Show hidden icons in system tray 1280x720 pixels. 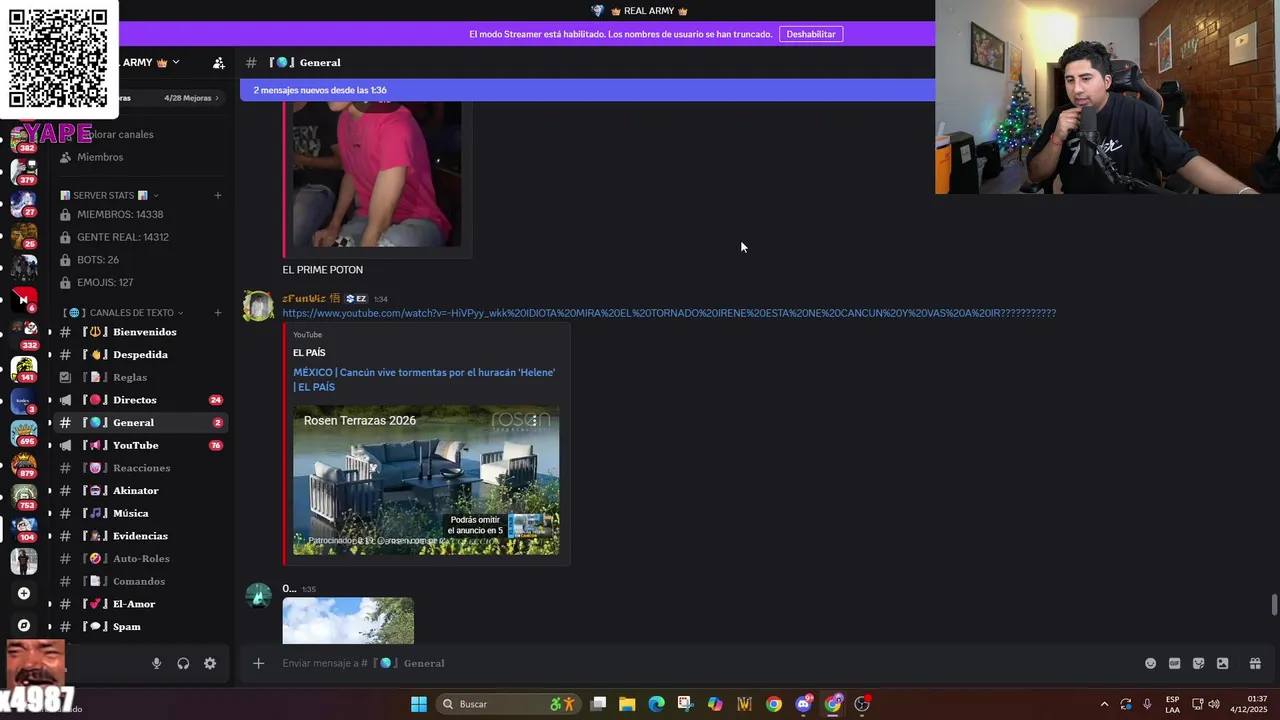[x=1104, y=704]
